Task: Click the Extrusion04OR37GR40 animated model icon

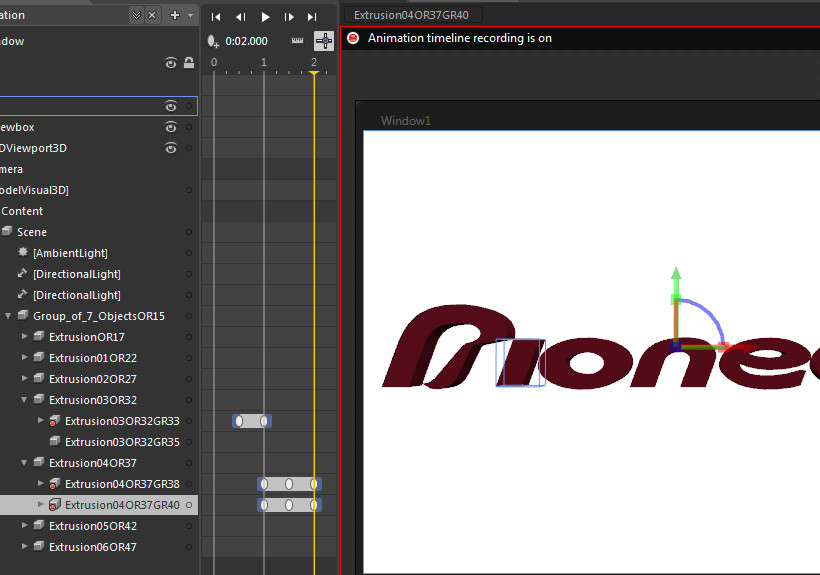Action: 54,505
